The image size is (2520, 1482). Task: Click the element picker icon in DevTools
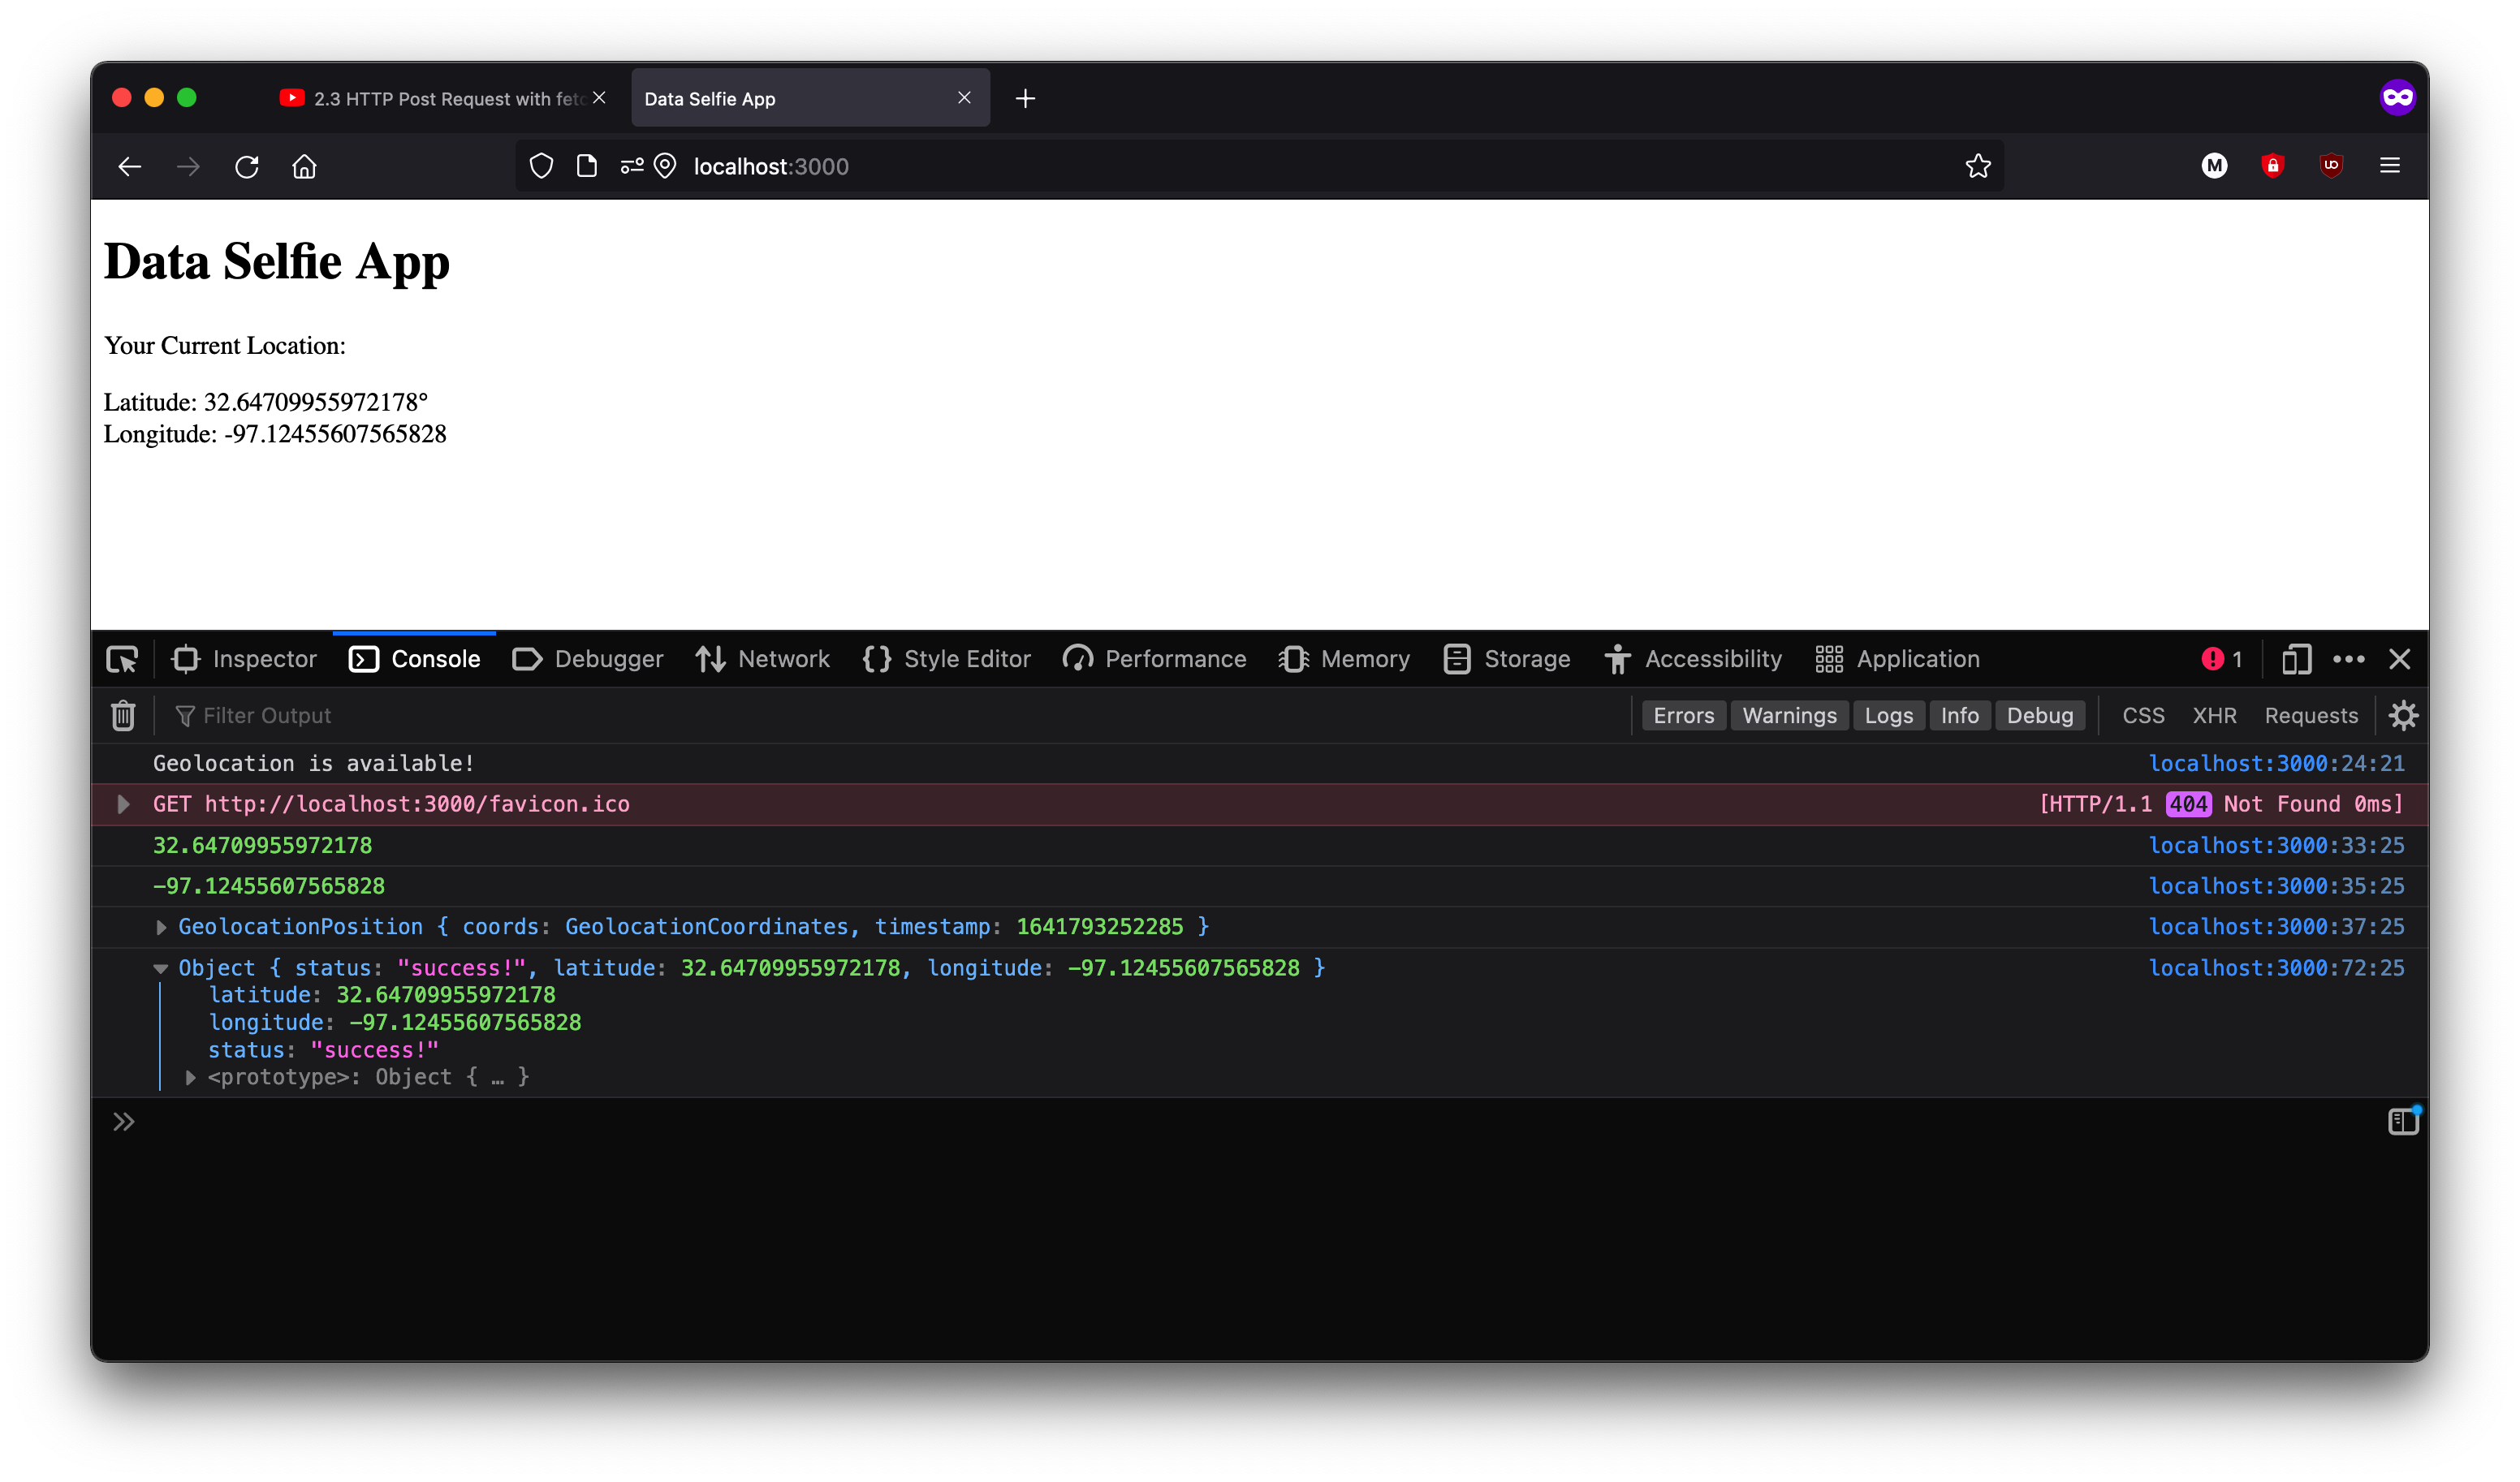pyautogui.click(x=122, y=659)
